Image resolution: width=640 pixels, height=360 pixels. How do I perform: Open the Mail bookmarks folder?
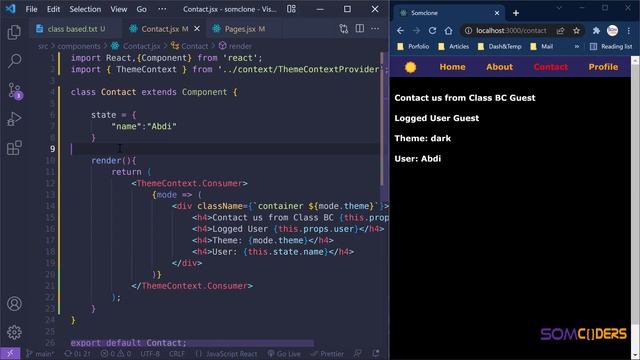[x=542, y=47]
